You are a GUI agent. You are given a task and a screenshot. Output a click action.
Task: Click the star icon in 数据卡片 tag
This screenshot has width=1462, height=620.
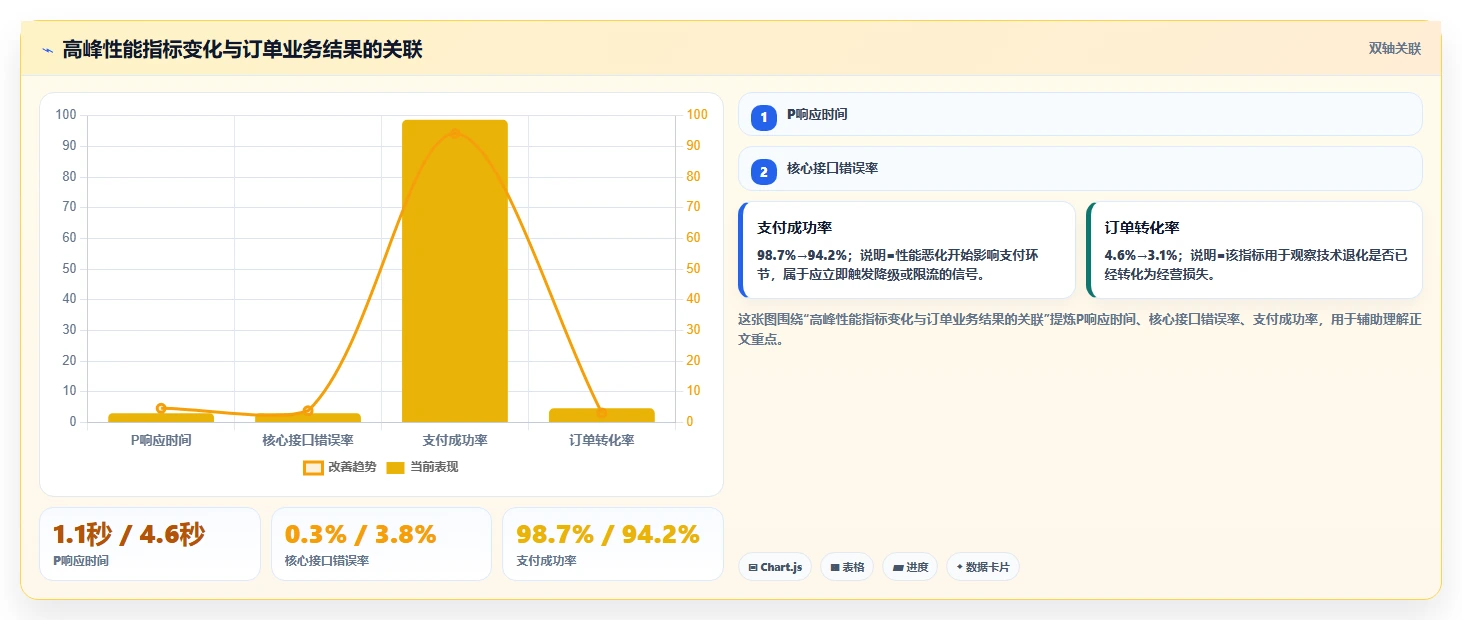pyautogui.click(x=960, y=567)
